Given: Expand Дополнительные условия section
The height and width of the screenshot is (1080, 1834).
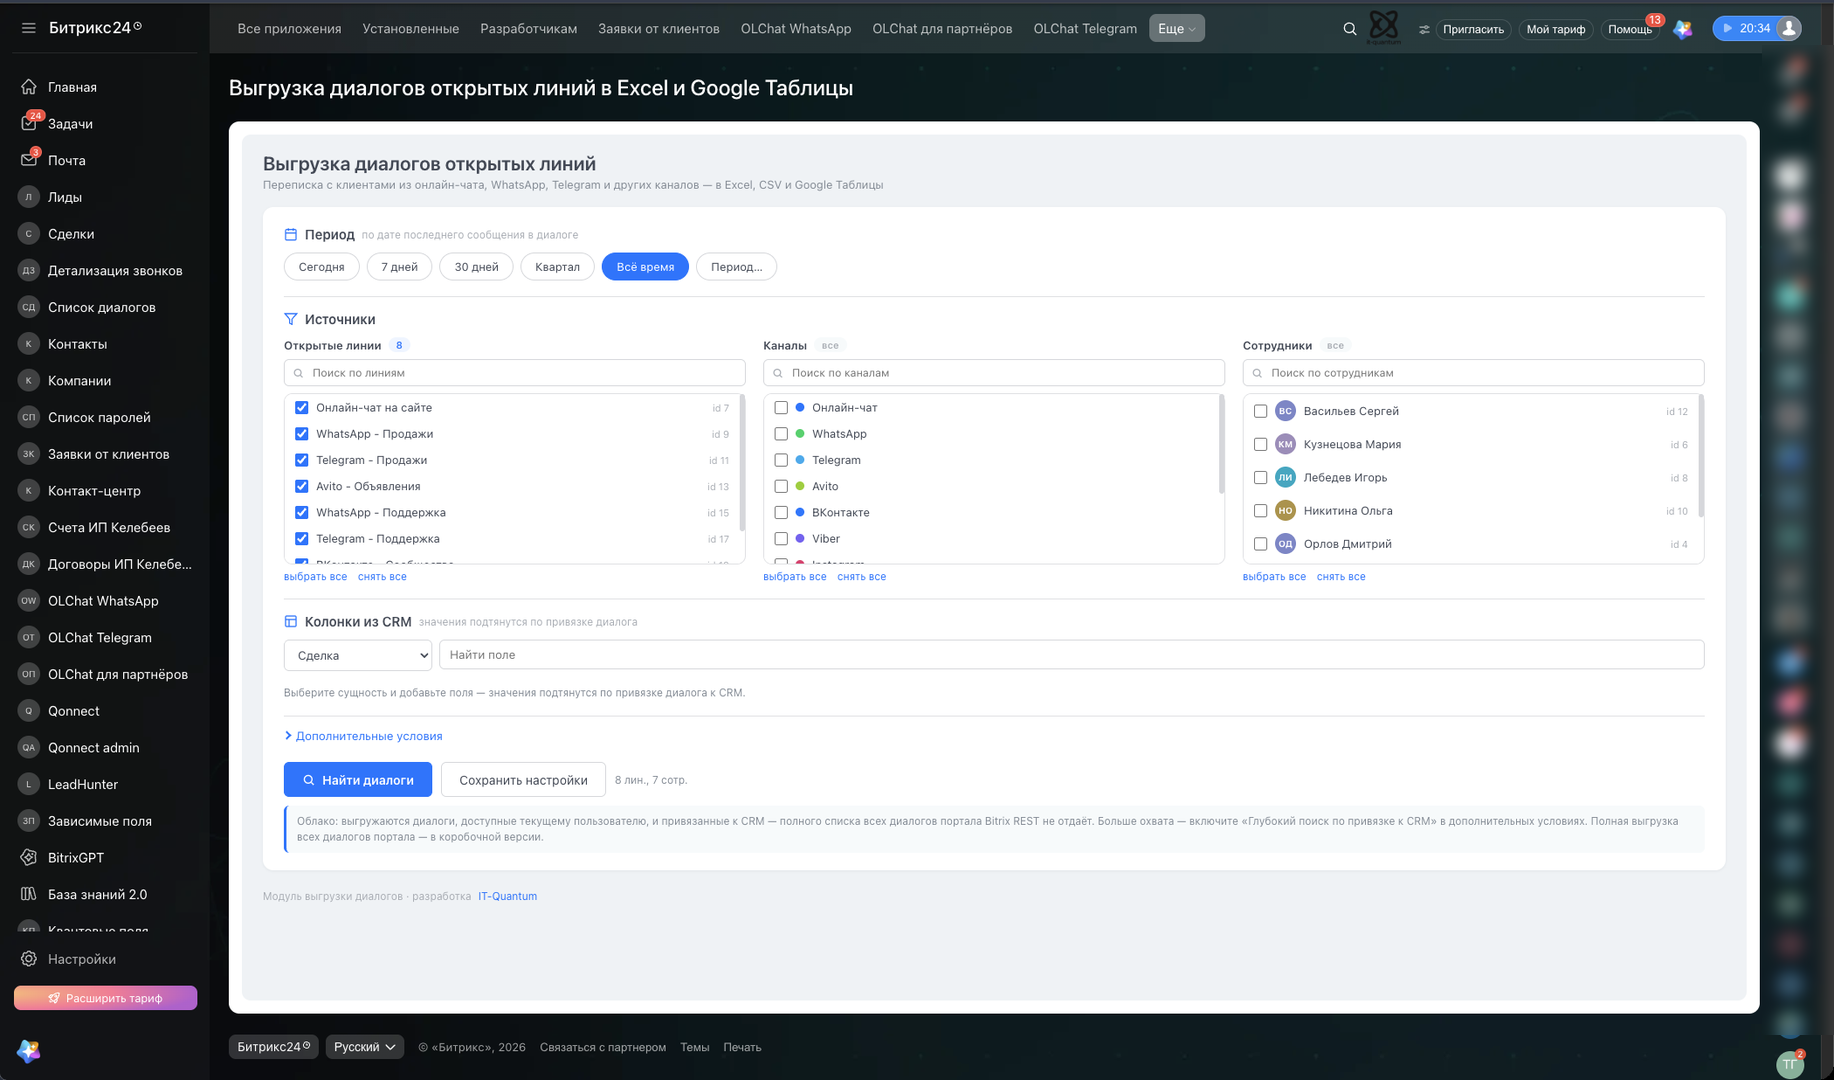Looking at the screenshot, I should 363,736.
